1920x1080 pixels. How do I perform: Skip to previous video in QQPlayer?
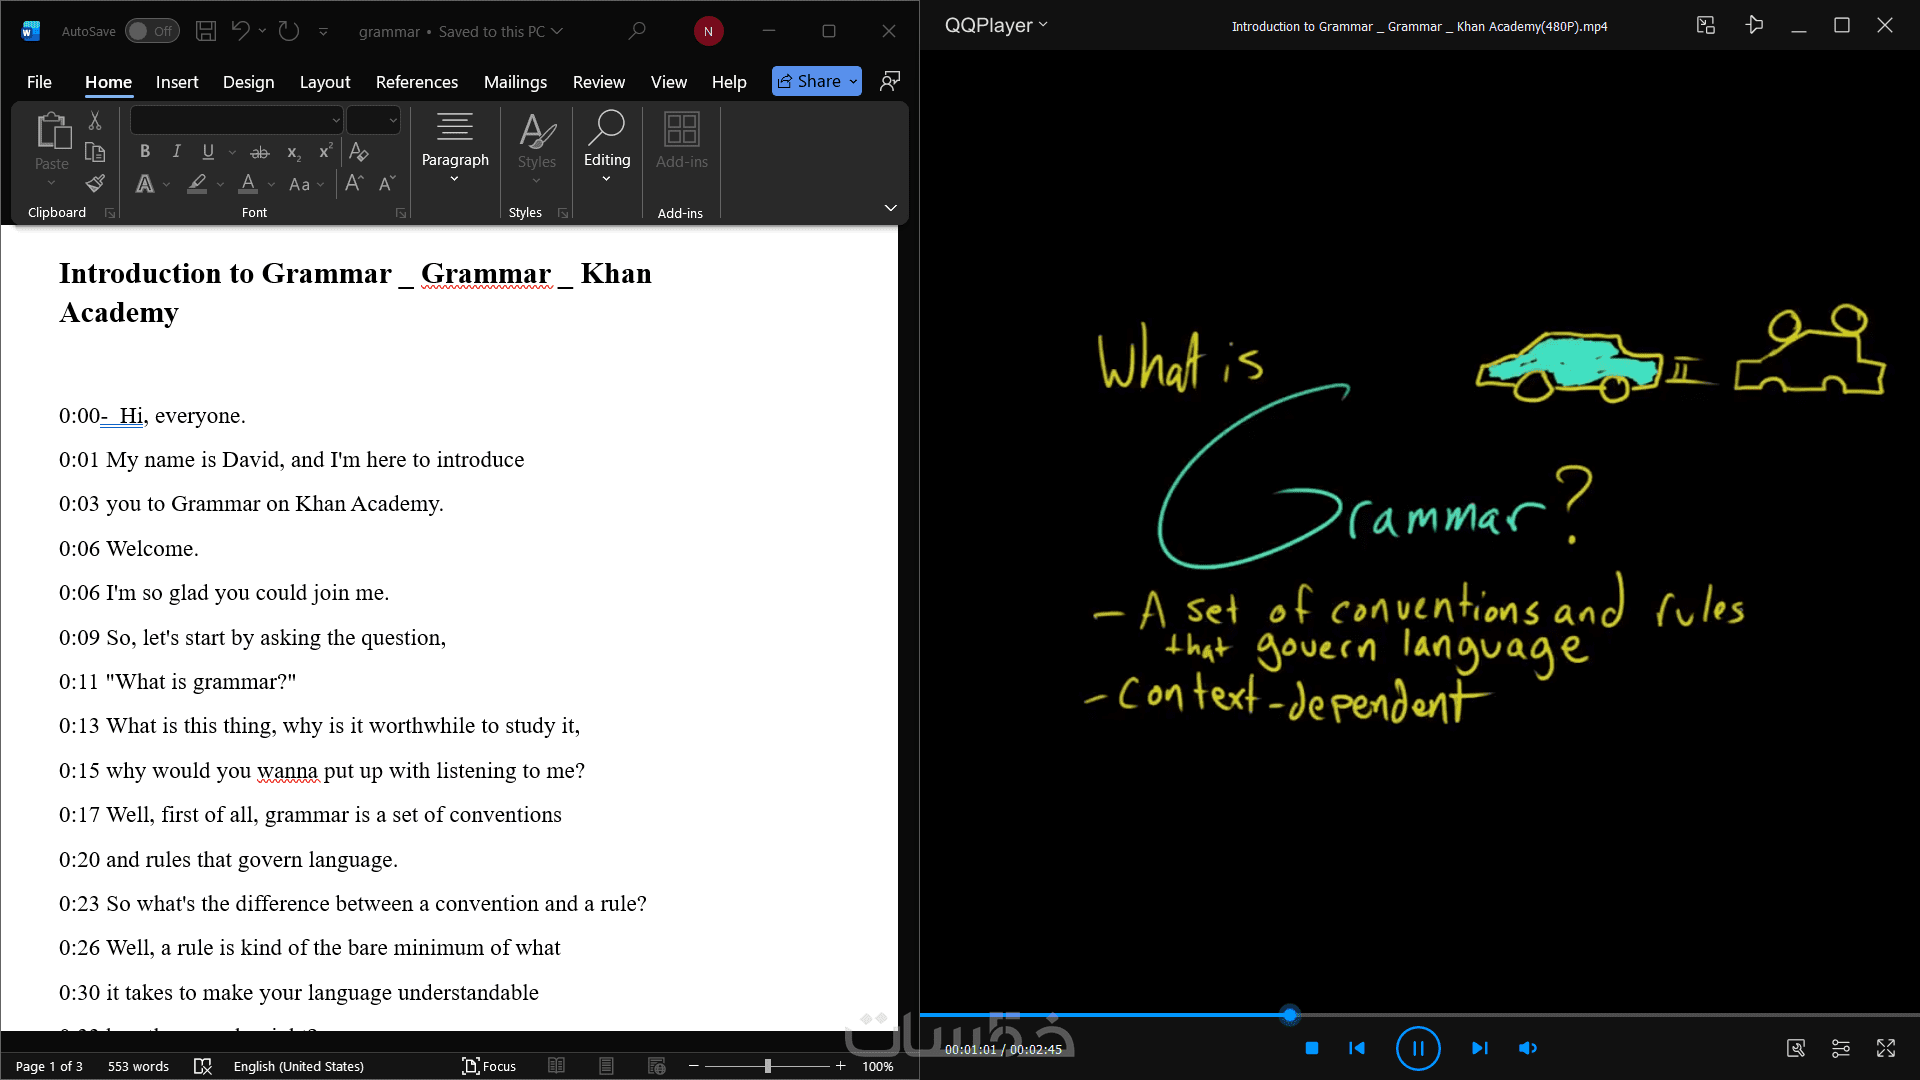1357,1048
